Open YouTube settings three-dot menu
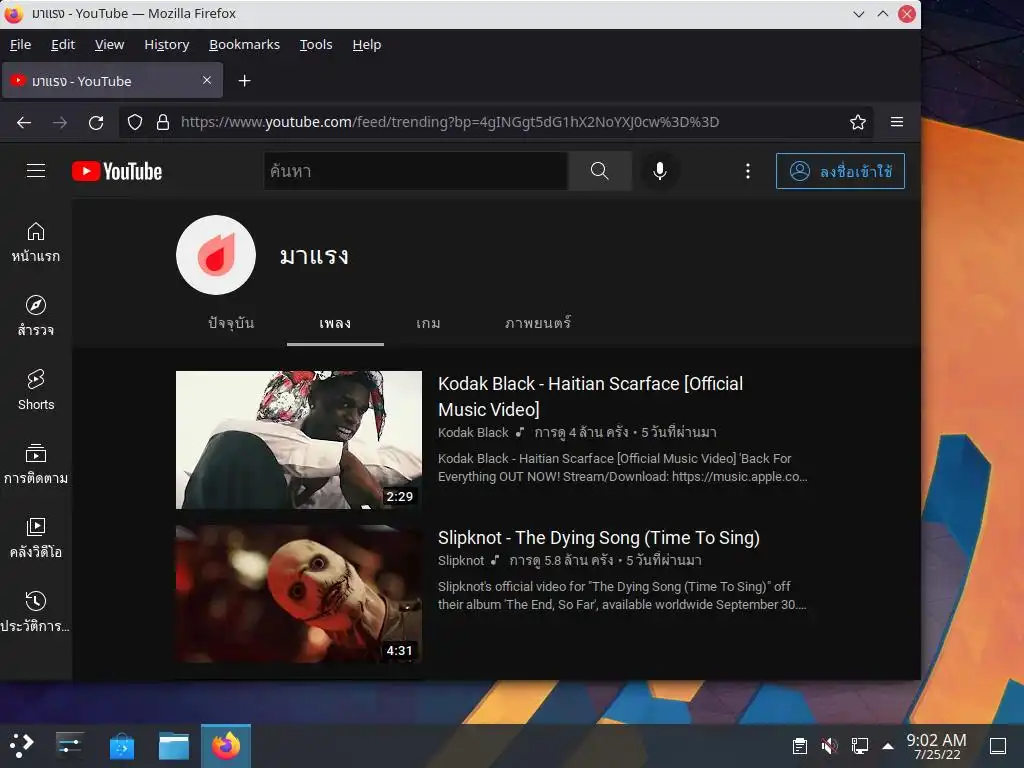1024x768 pixels. (748, 171)
